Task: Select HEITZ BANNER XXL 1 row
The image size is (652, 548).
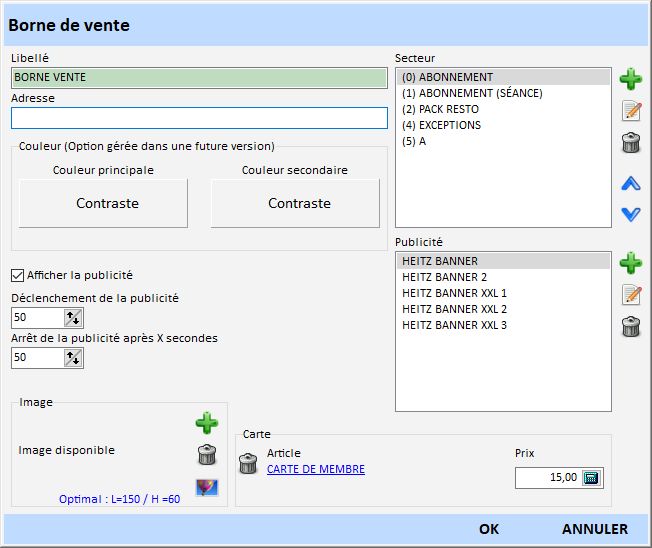Action: (x=503, y=293)
